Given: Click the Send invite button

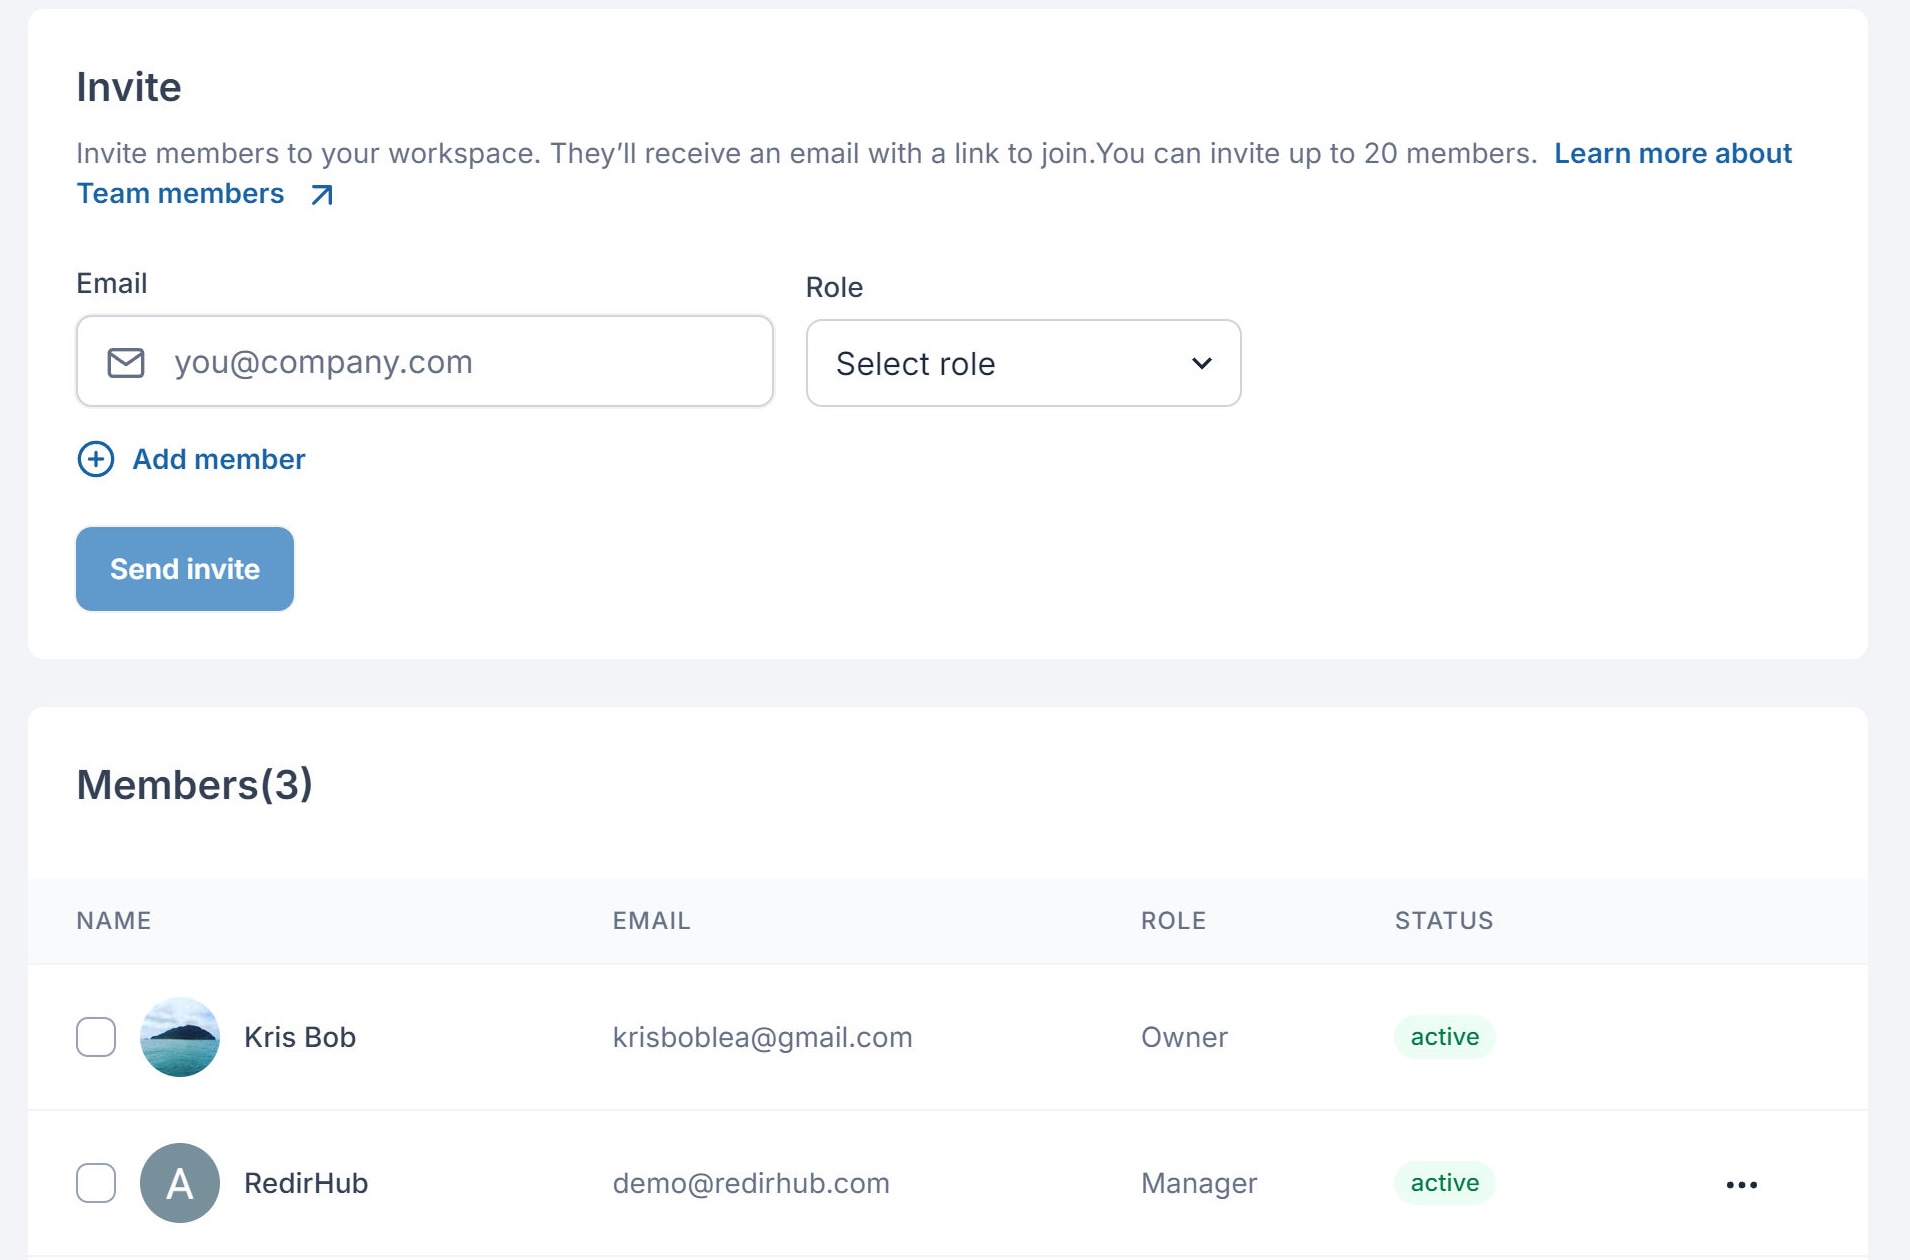Looking at the screenshot, I should coord(184,568).
